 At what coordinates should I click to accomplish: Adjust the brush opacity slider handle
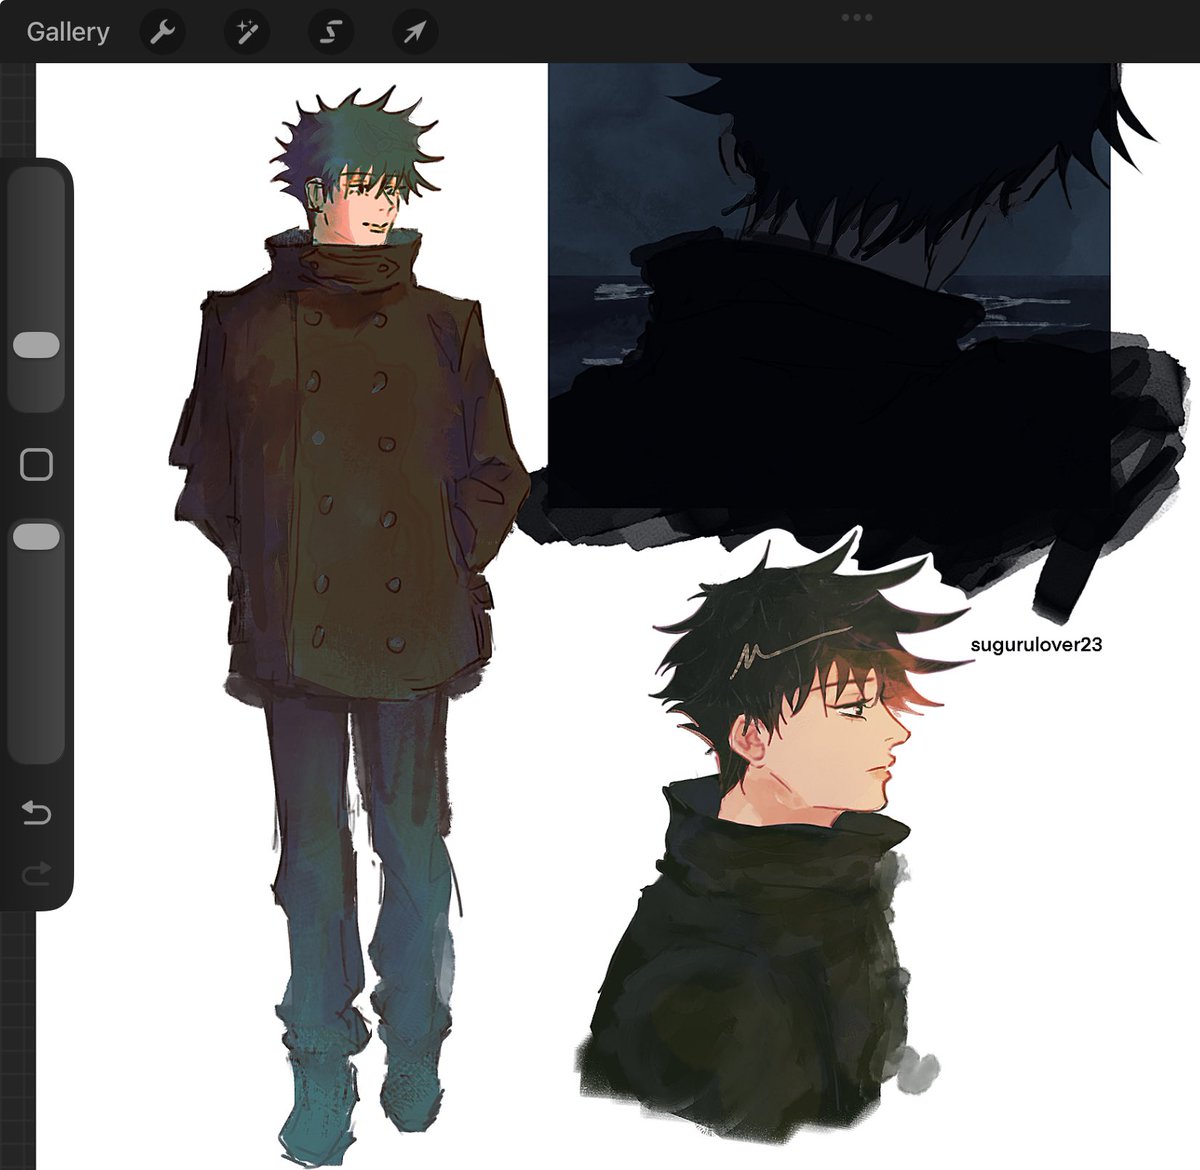(x=36, y=537)
